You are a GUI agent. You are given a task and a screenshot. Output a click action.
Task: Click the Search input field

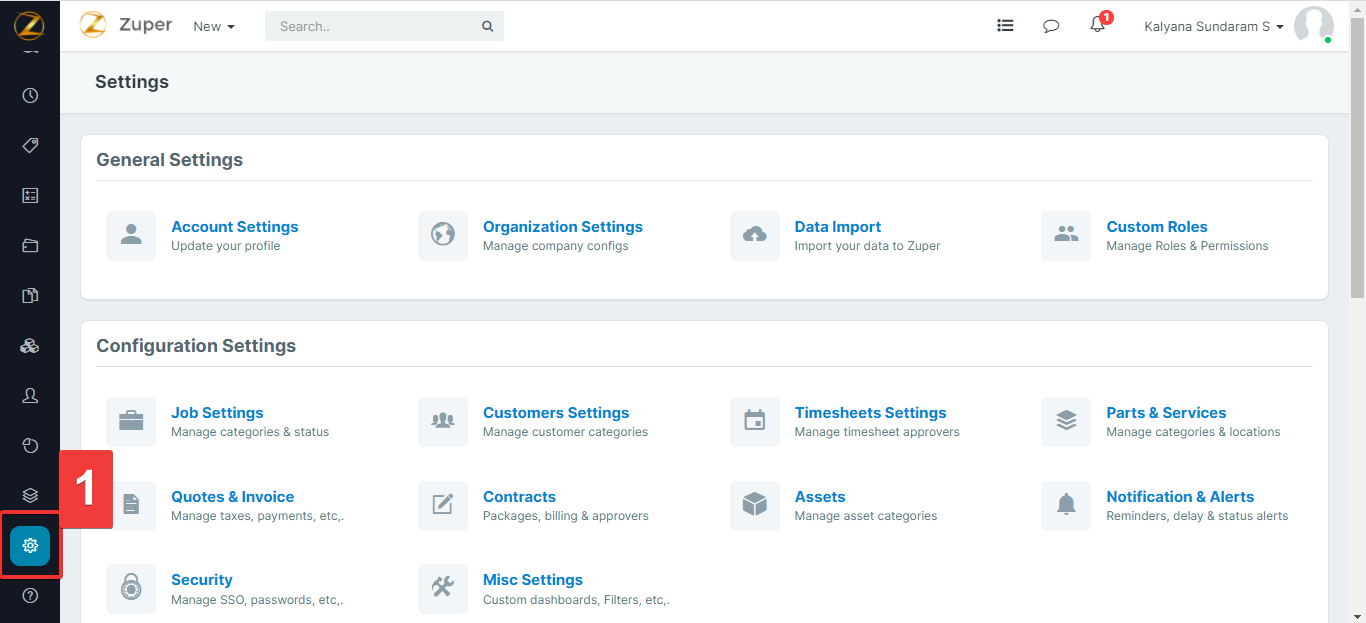372,27
